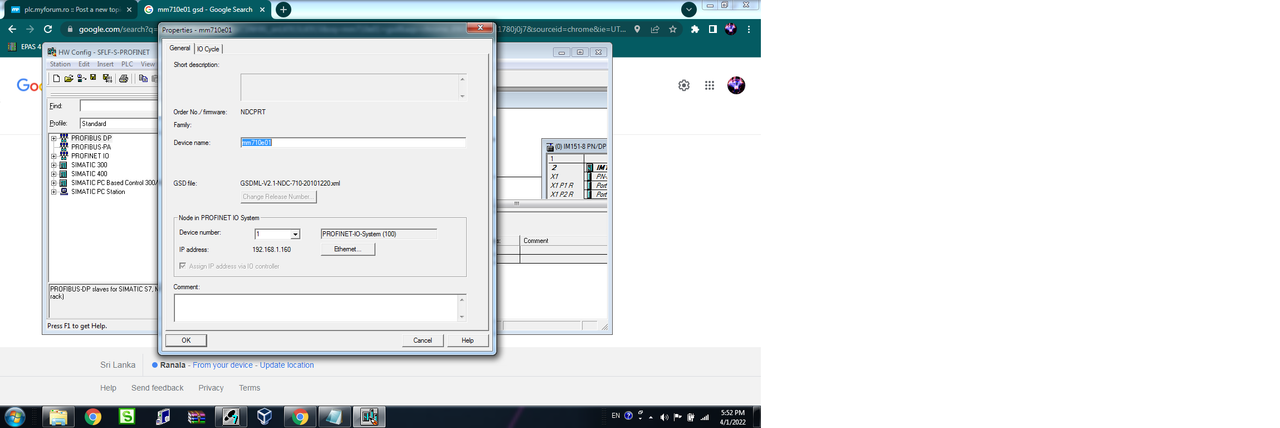1280x428 pixels.
Task: Open the Insert menu
Action: pyautogui.click(x=105, y=64)
